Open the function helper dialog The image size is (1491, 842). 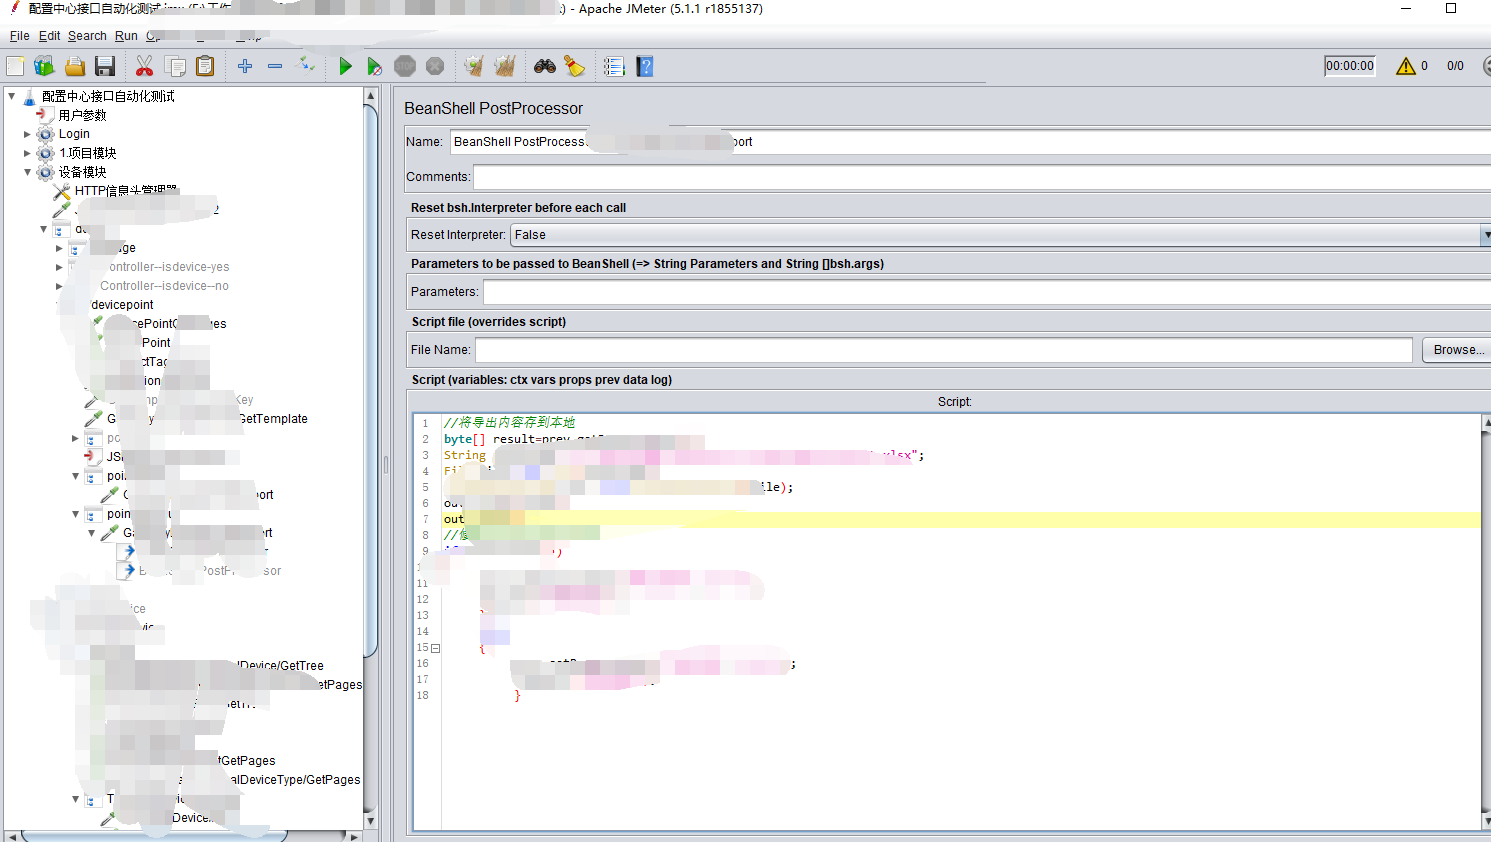tap(614, 66)
